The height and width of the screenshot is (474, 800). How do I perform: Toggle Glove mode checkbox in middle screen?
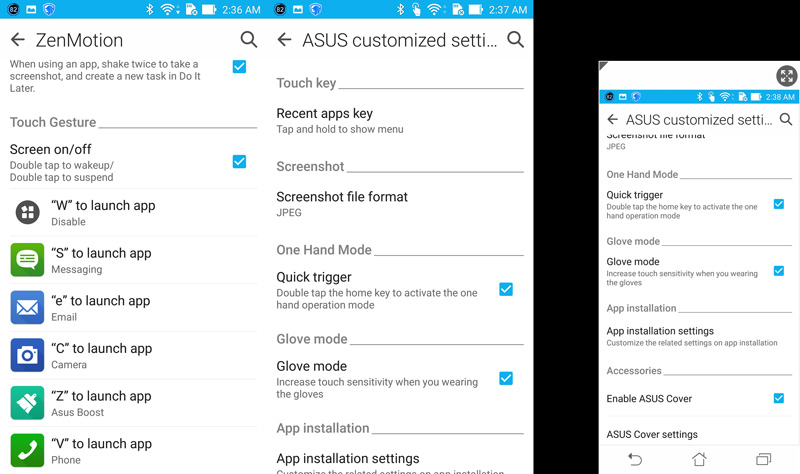[x=506, y=378]
